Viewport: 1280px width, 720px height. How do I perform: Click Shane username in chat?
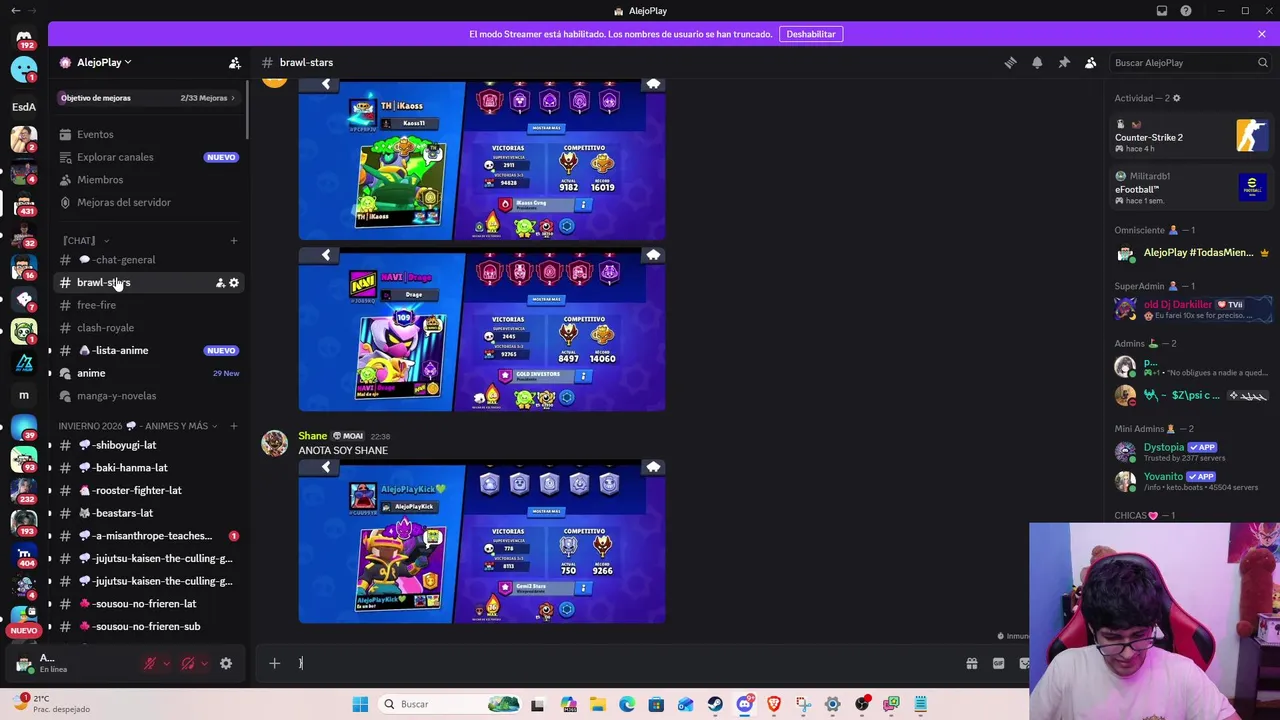coord(313,436)
